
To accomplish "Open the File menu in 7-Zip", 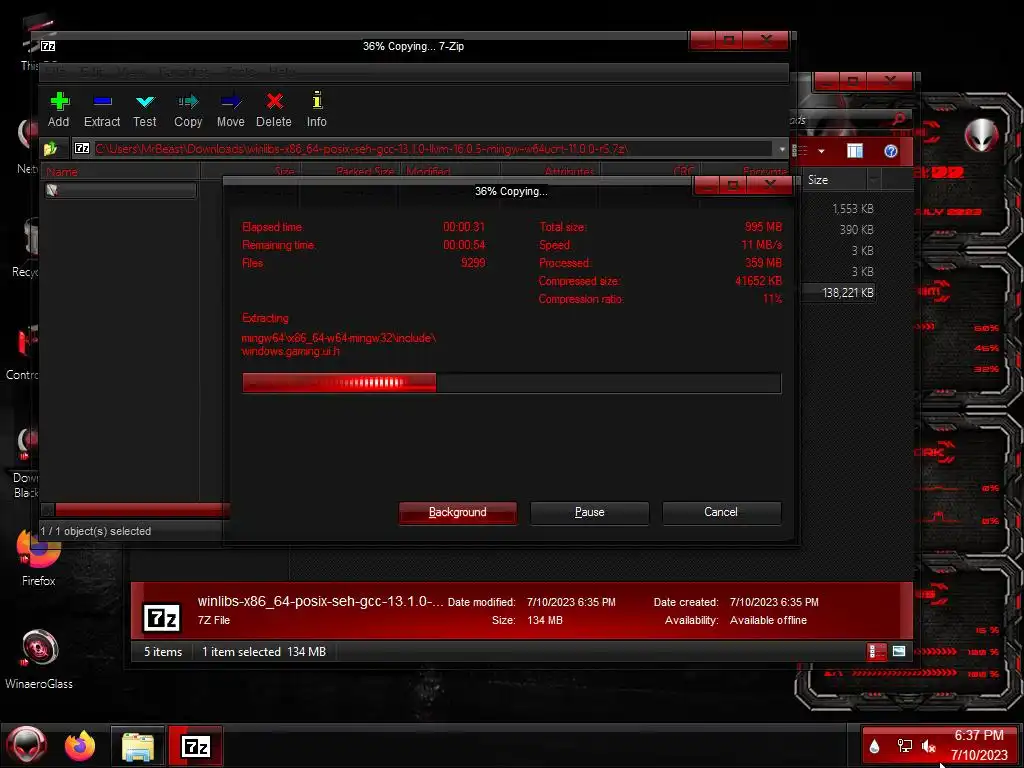I will (55, 72).
